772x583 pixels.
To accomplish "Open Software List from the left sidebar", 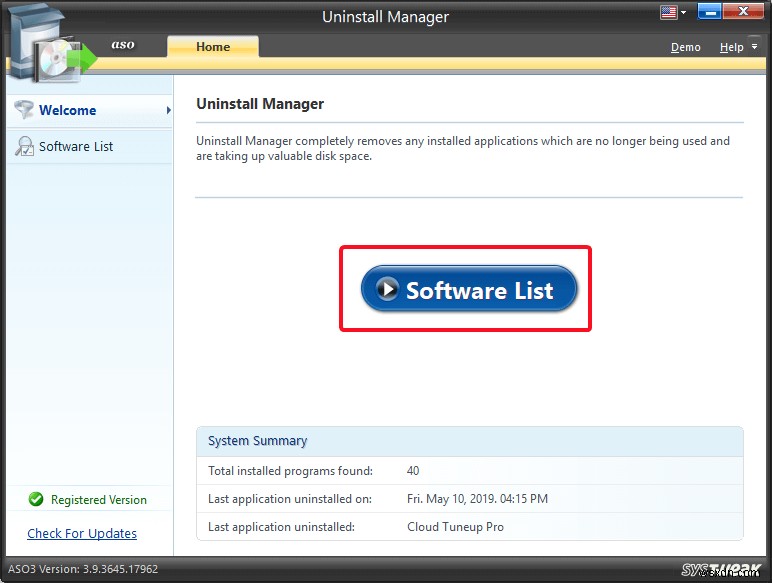I will click(x=76, y=146).
